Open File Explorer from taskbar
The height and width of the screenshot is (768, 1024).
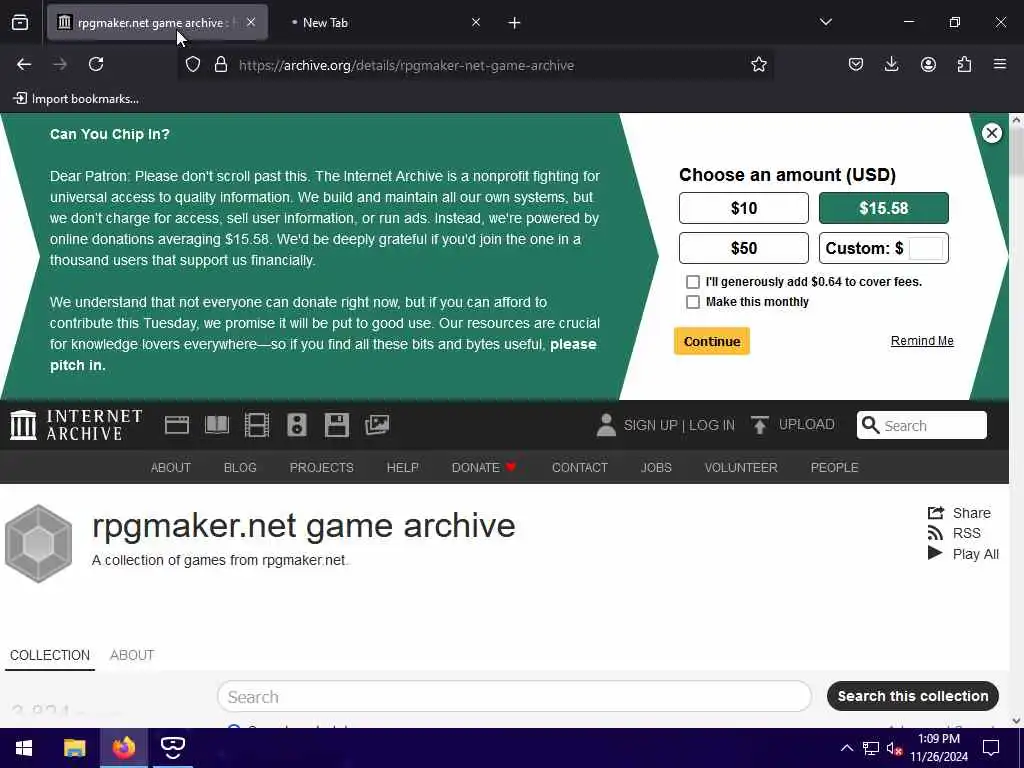[74, 748]
